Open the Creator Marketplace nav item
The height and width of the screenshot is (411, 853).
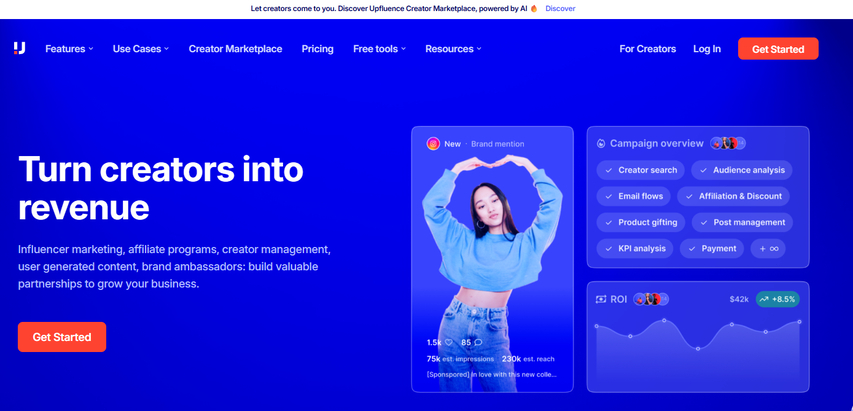click(x=236, y=49)
